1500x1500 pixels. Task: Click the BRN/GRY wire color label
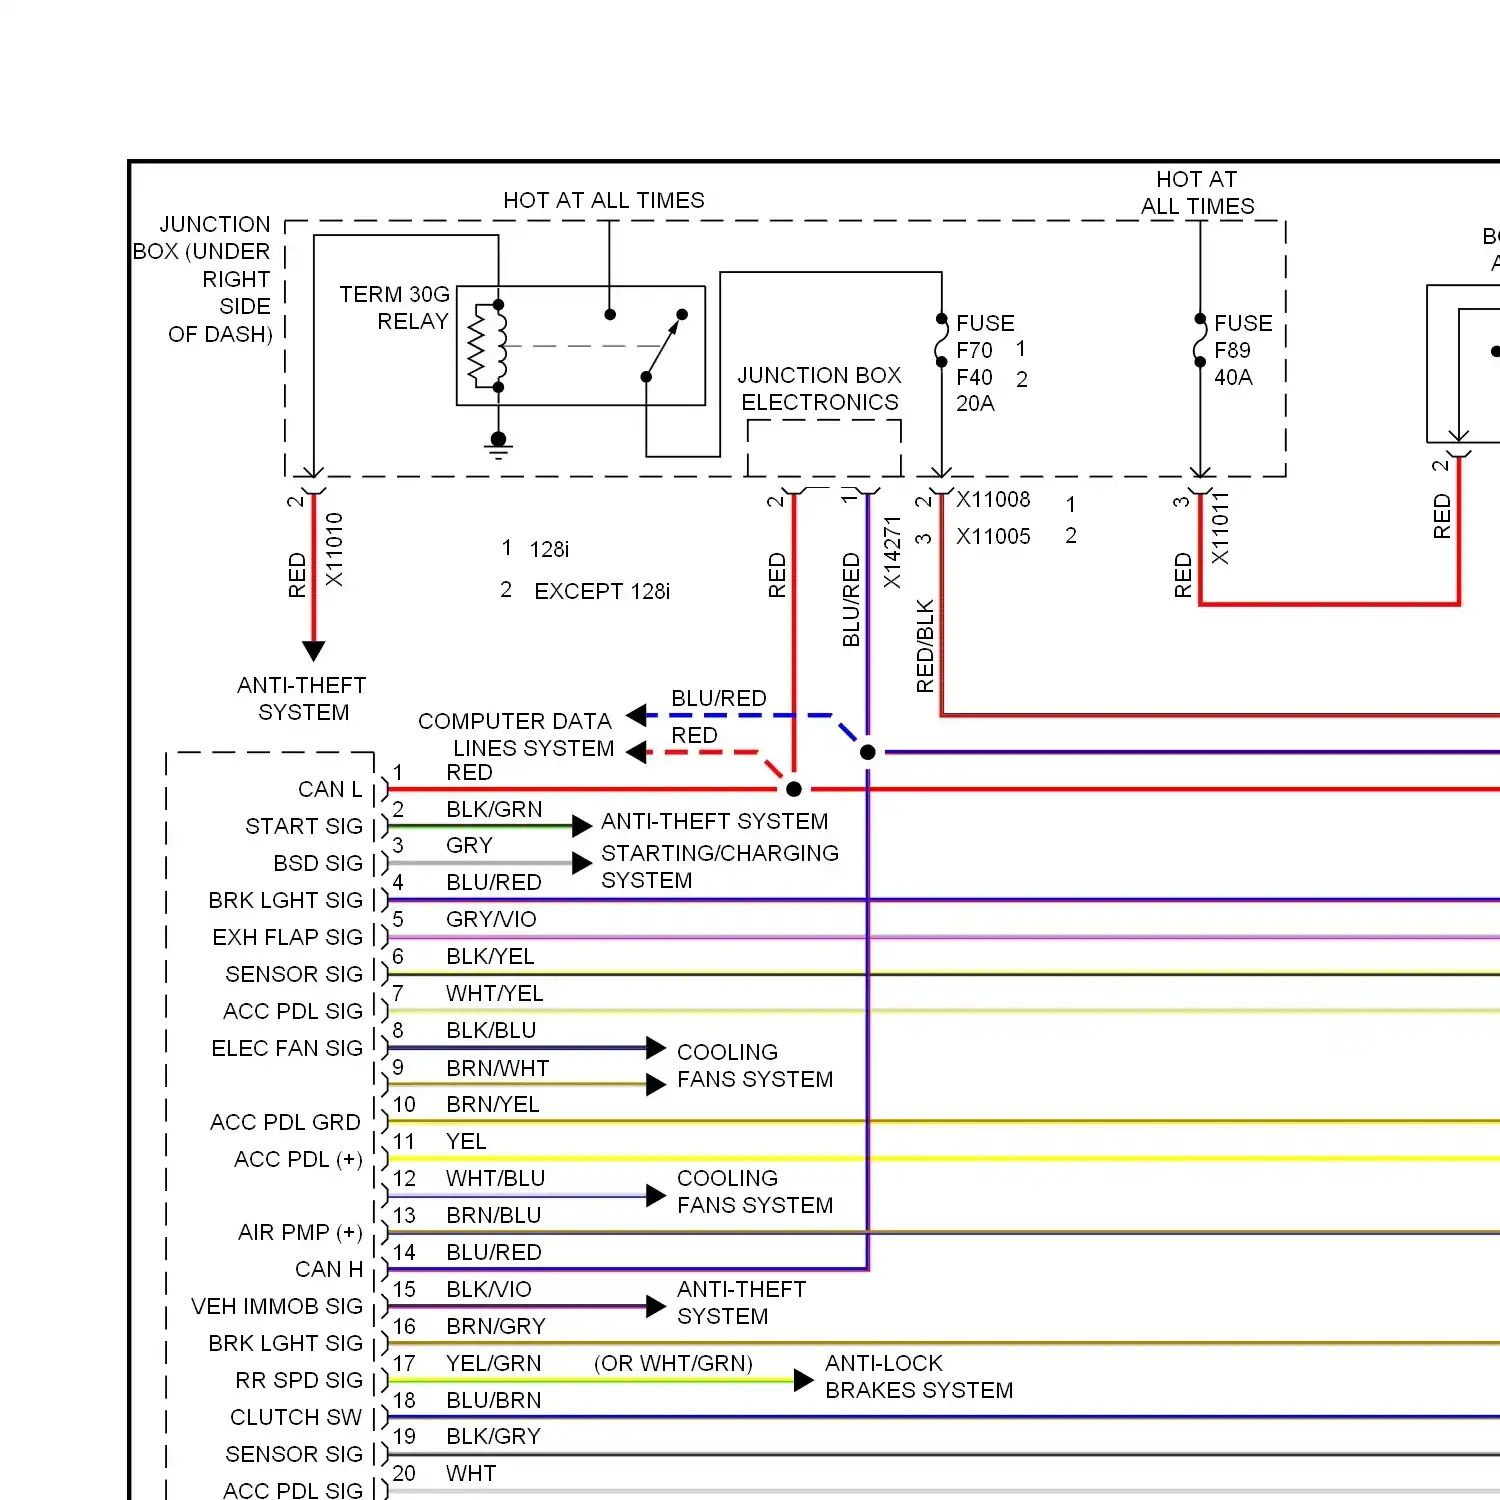[496, 1327]
